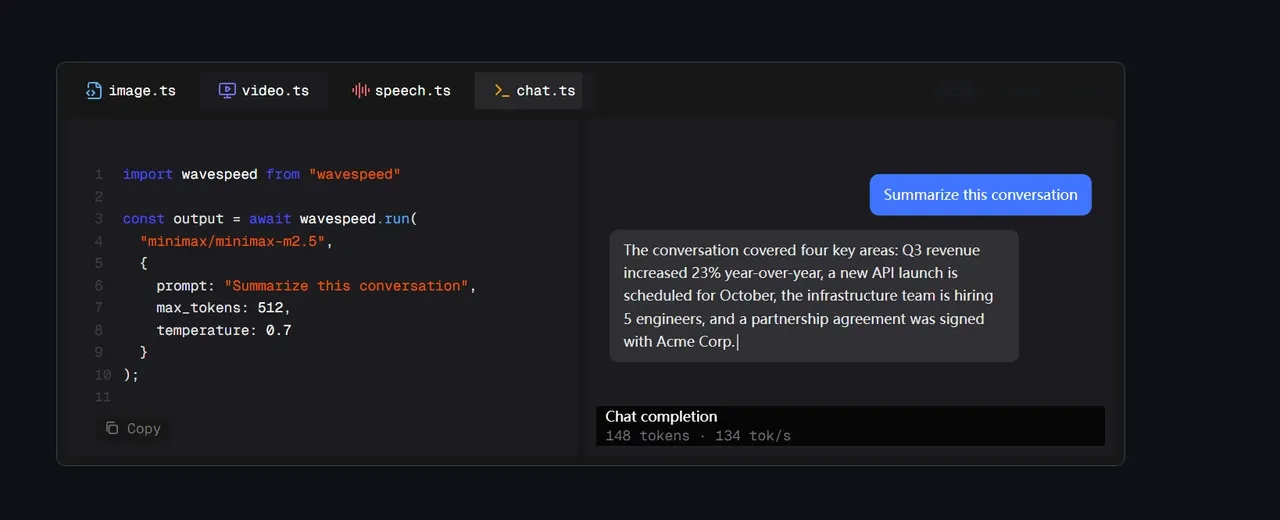Click line number 10 in the gutter
Screen dimensions: 1280x520
click(x=103, y=375)
